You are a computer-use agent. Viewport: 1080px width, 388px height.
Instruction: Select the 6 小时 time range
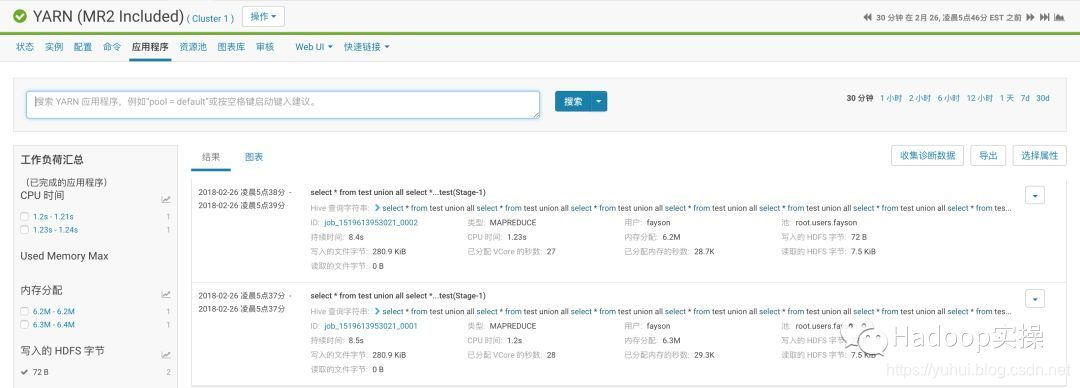[x=948, y=99]
